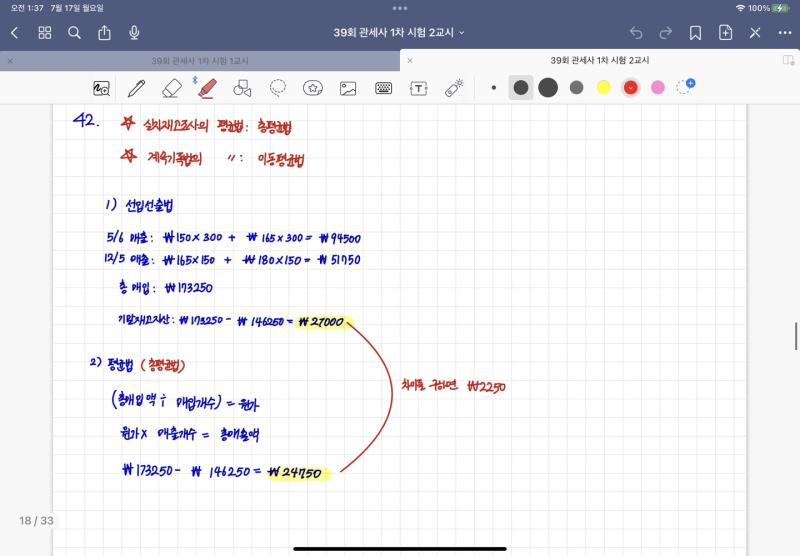
Task: Bookmark this page
Action: click(695, 33)
